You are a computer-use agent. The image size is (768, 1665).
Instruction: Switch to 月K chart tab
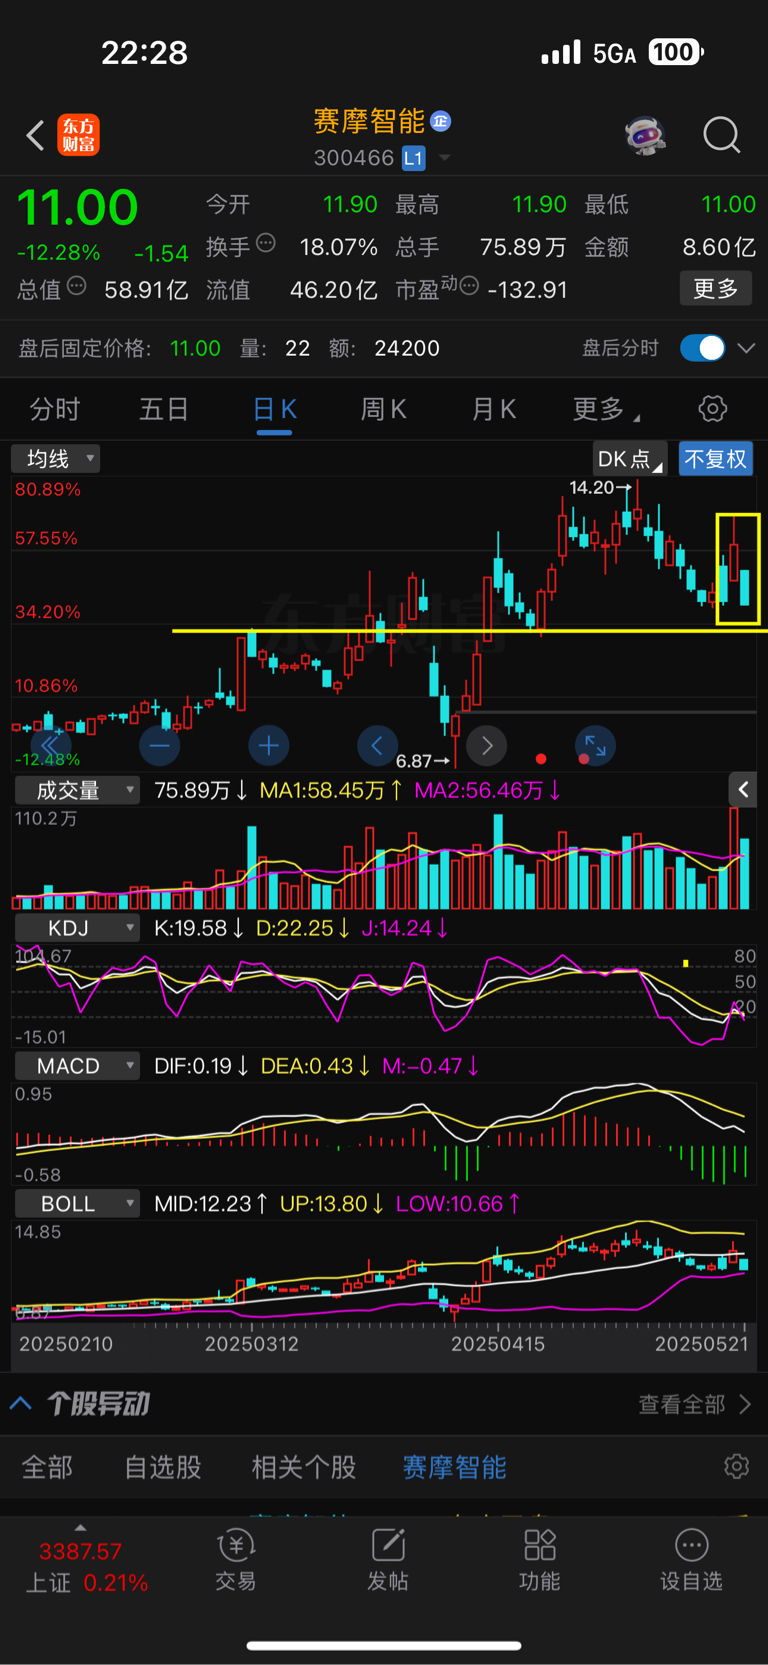(x=493, y=409)
